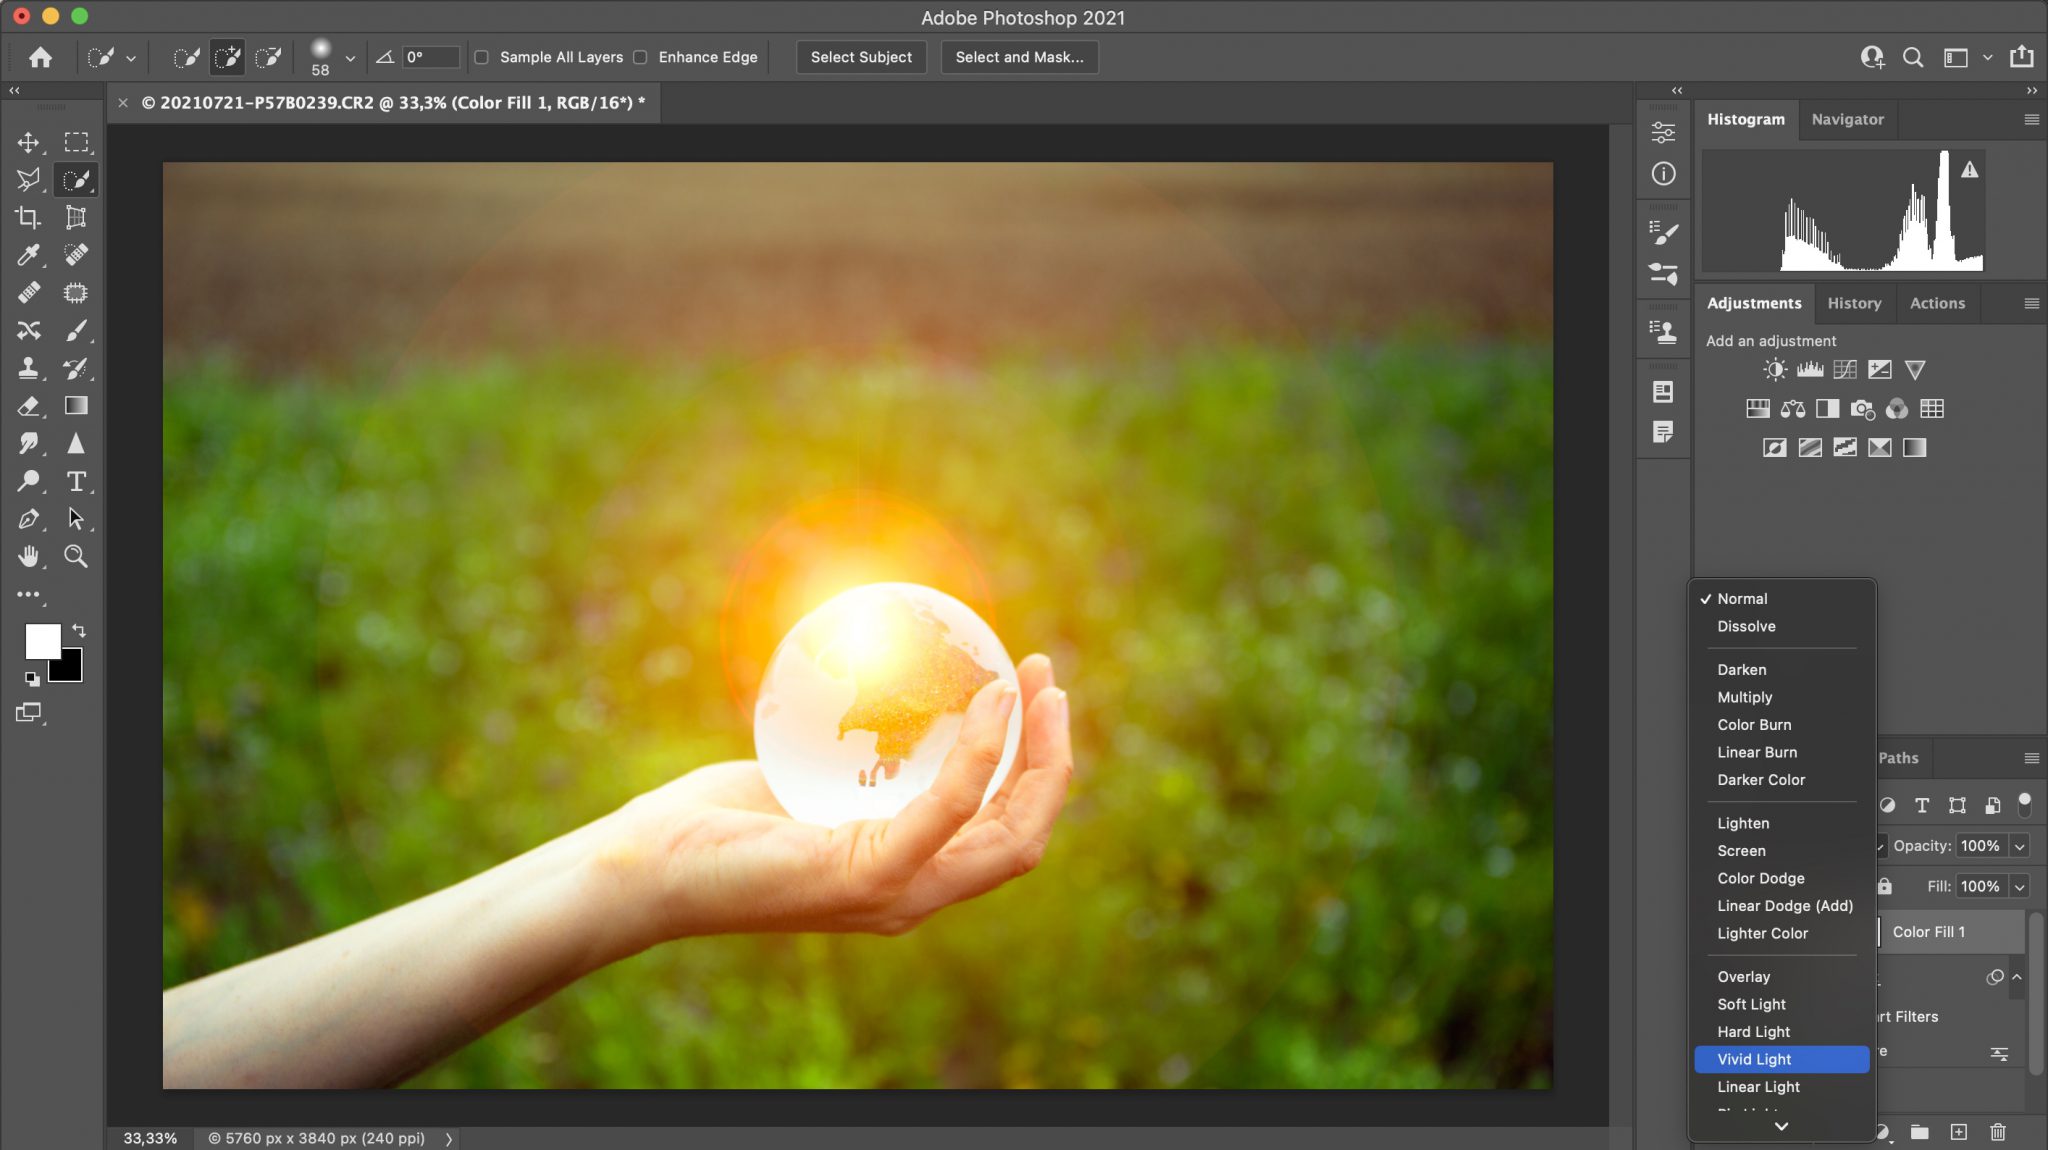Add a Hue/Saturation adjustment
The height and width of the screenshot is (1150, 2048).
click(1756, 408)
